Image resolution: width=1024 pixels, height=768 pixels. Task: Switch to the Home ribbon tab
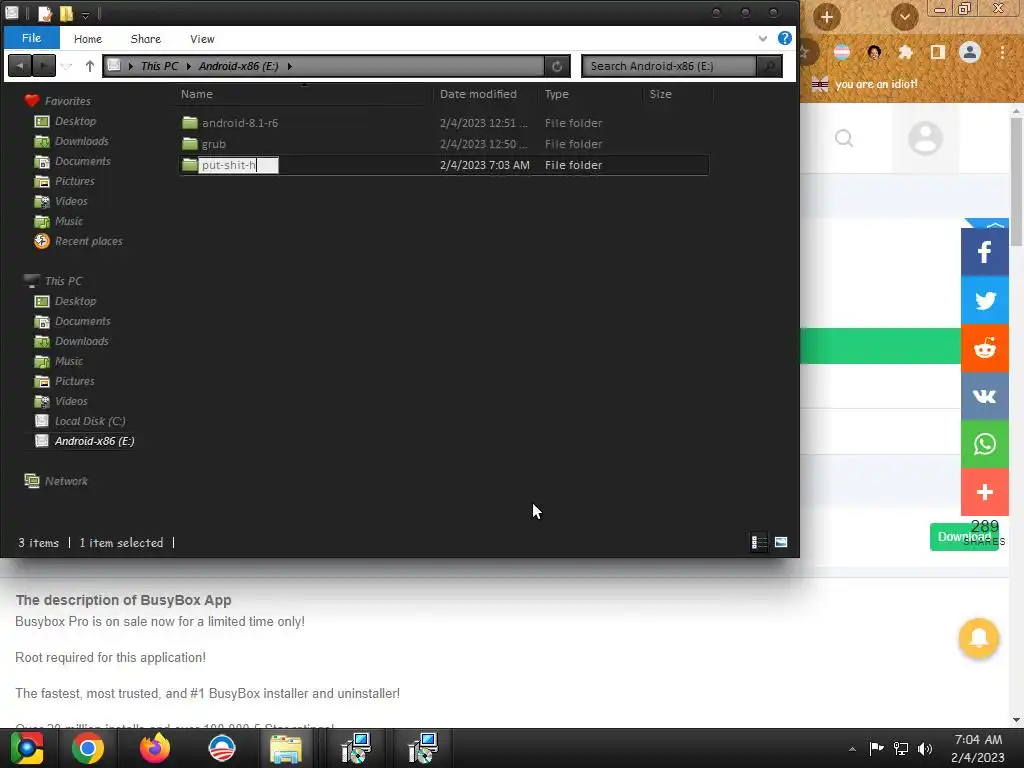tap(88, 39)
